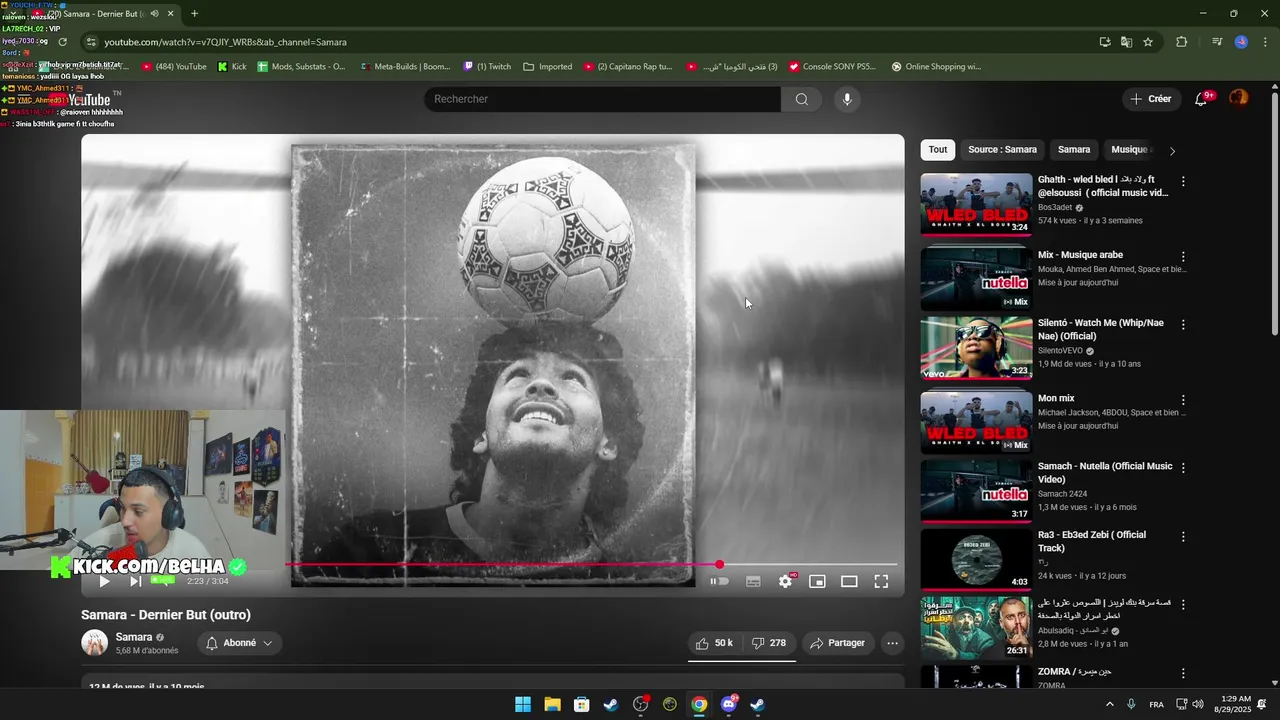
Task: Click the YouTube page scrollbar
Action: [1274, 215]
